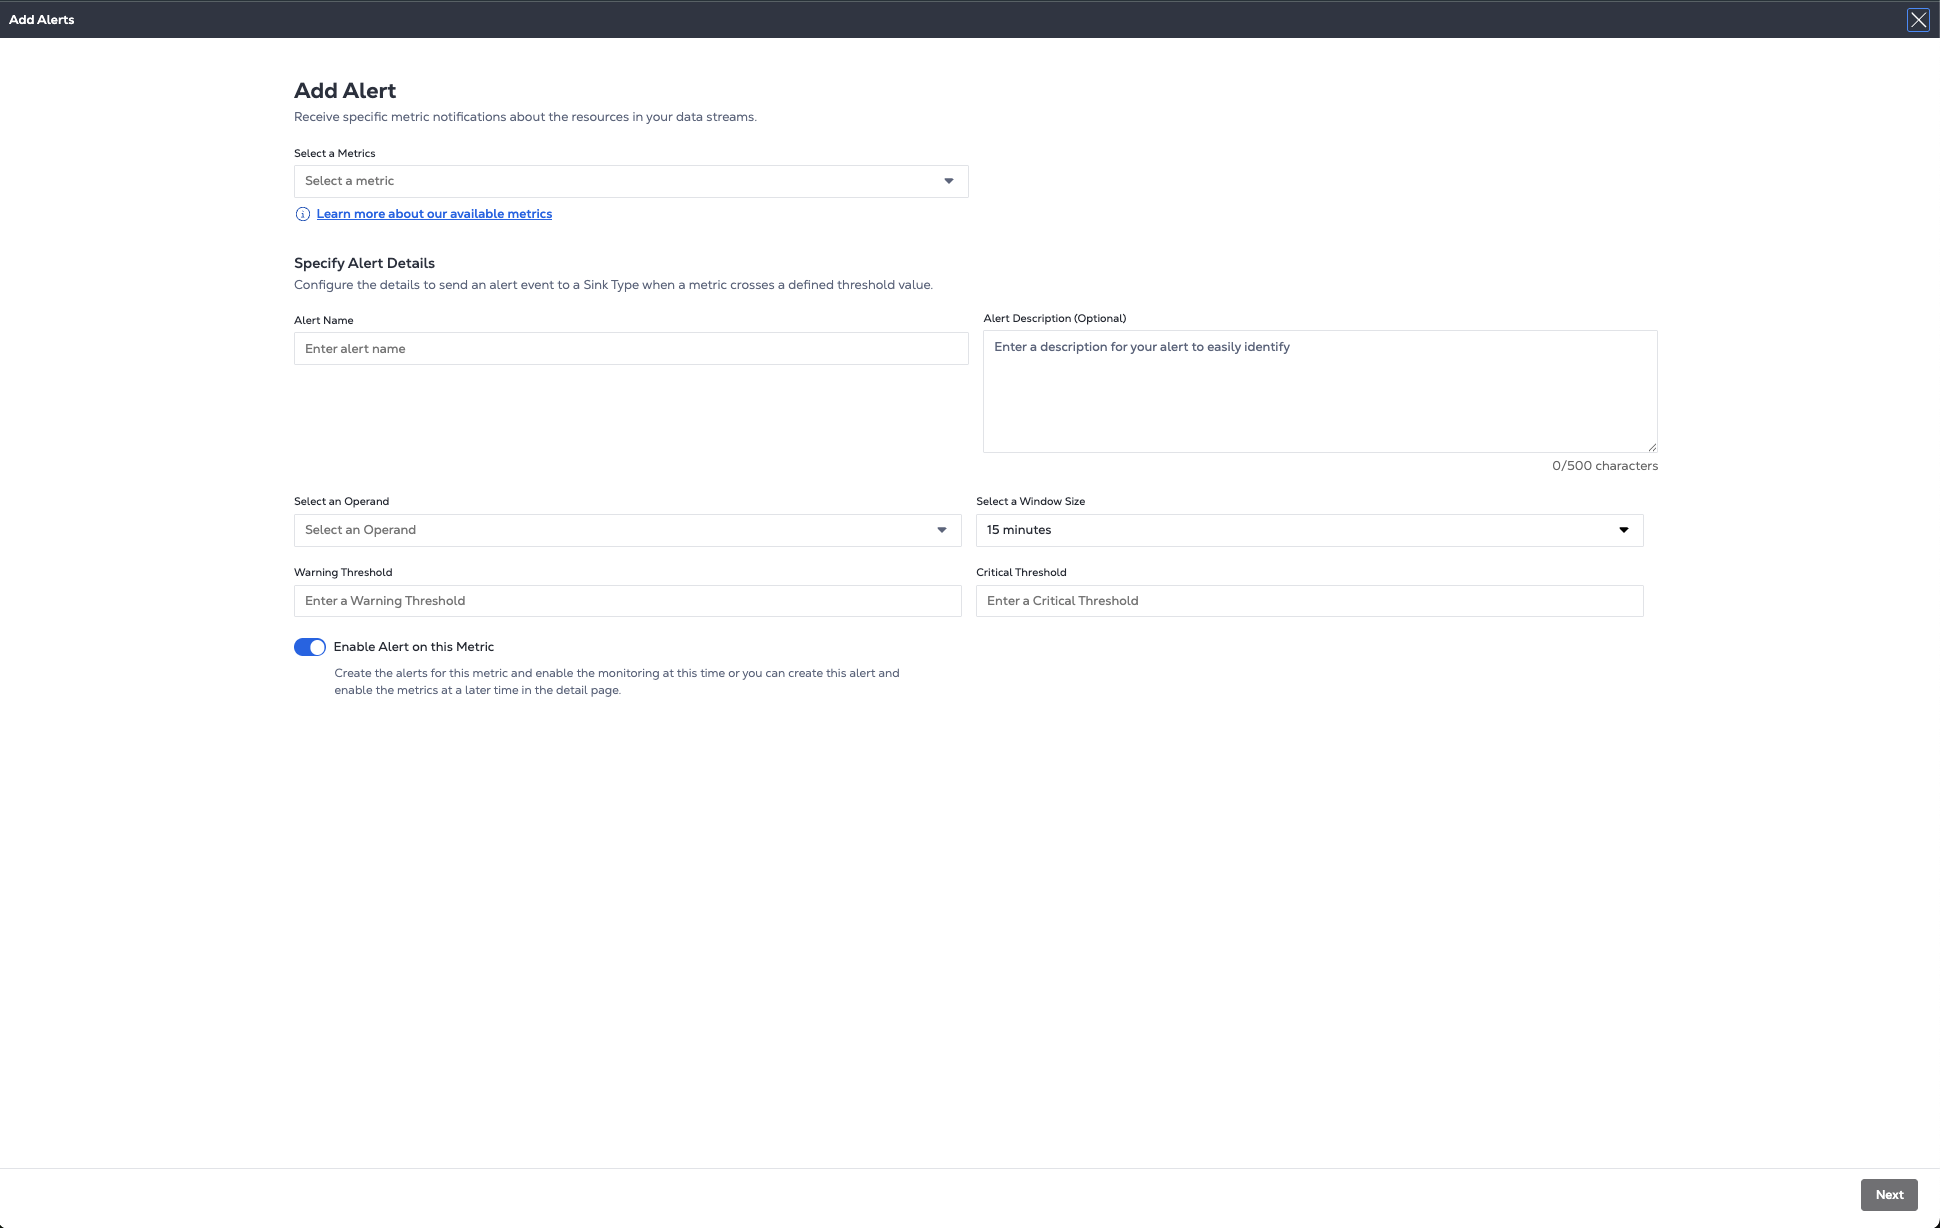Viewport: 1940px width, 1228px height.
Task: Open Learn more about available metrics link
Action: [434, 214]
